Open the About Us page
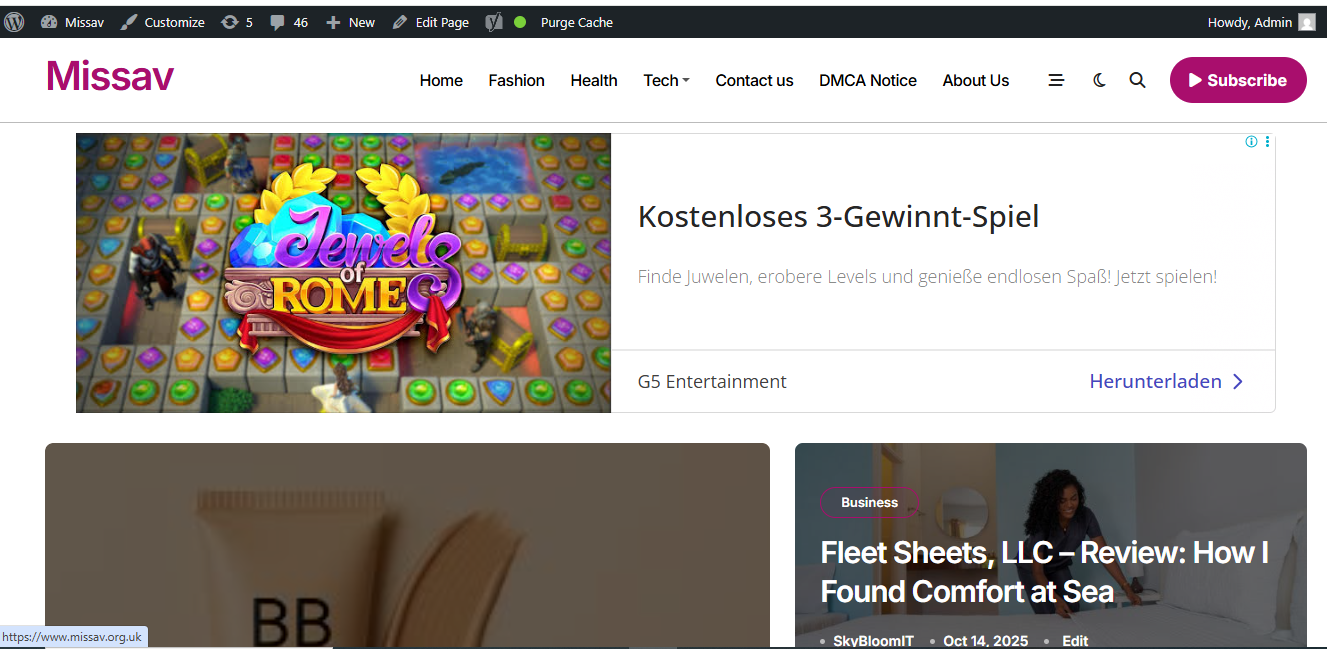Image resolution: width=1327 pixels, height=649 pixels. 976,80
